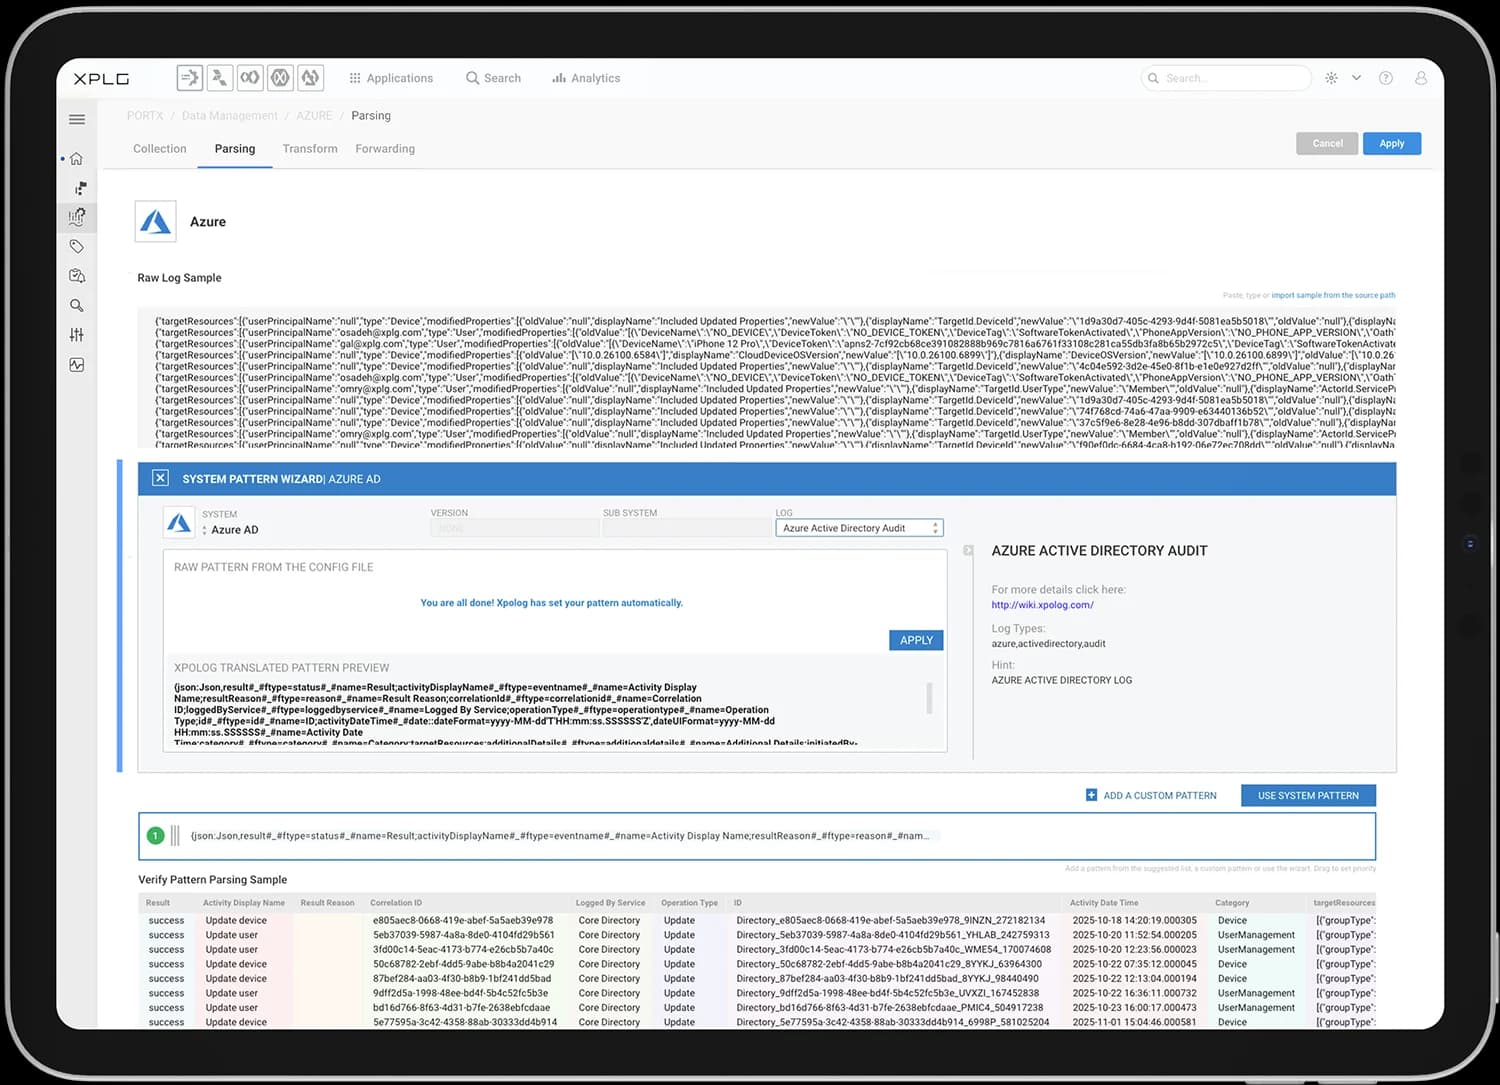Go to Home via sidebar house icon

tap(76, 158)
